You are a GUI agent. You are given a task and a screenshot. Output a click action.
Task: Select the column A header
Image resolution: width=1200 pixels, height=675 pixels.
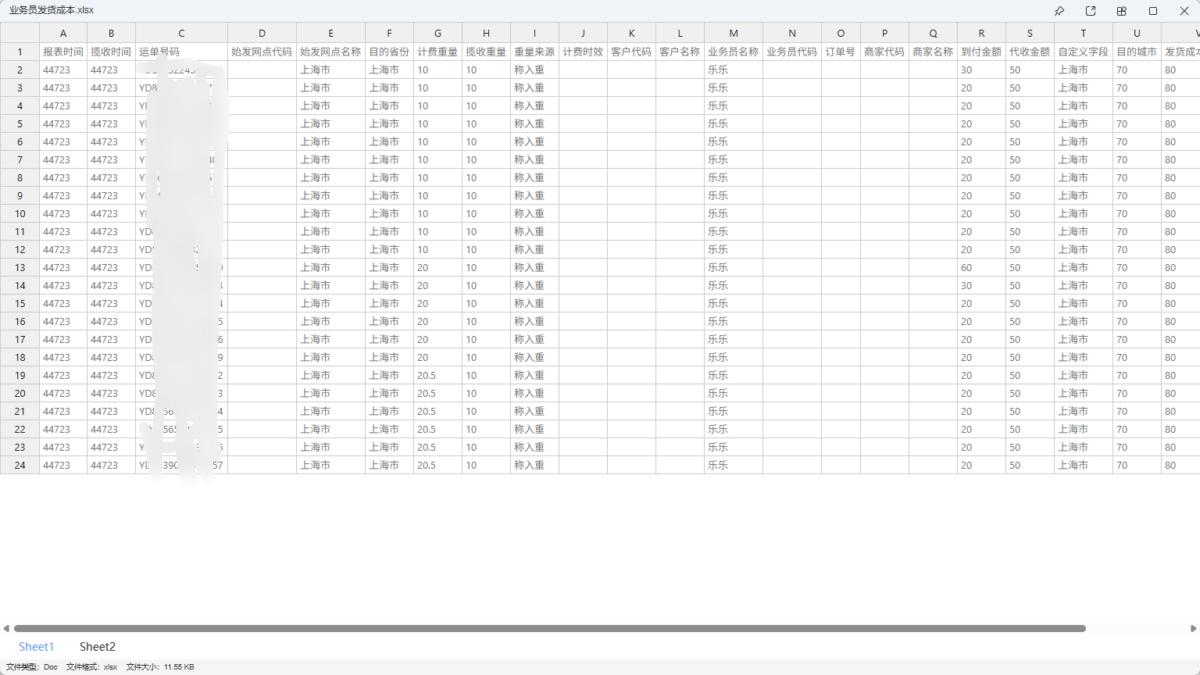pyautogui.click(x=63, y=33)
